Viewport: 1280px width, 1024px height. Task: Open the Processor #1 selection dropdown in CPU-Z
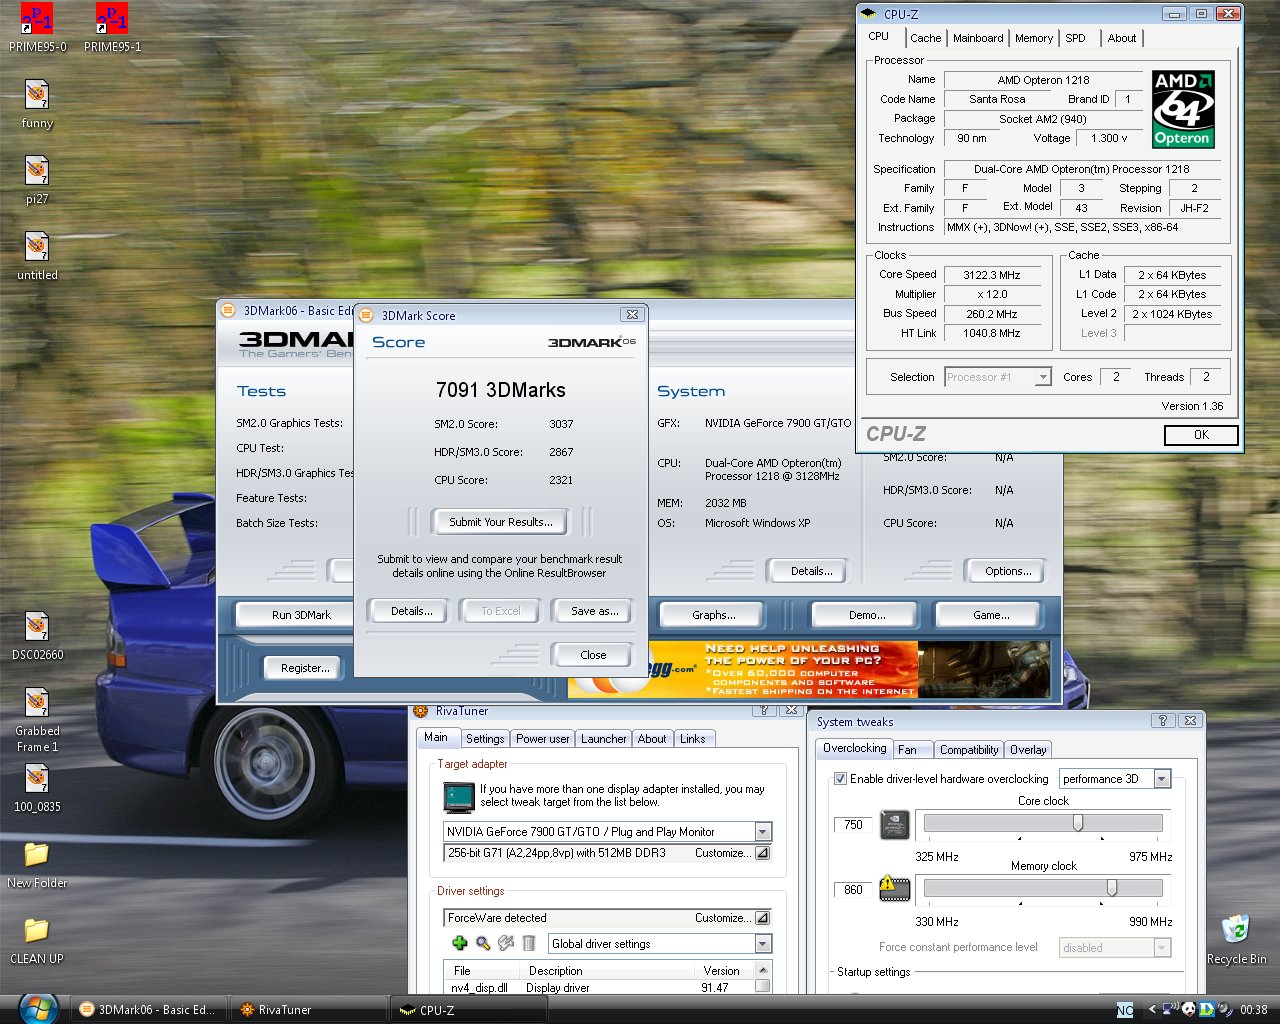tap(1043, 376)
